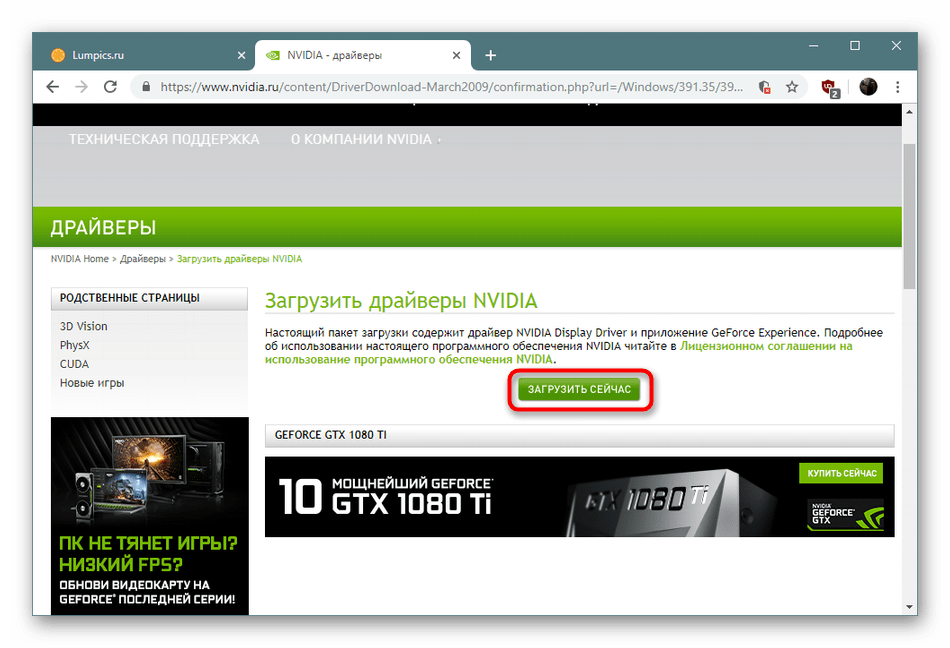Click the scrollbar up arrow
Screen dimensions: 950x648
[909, 112]
